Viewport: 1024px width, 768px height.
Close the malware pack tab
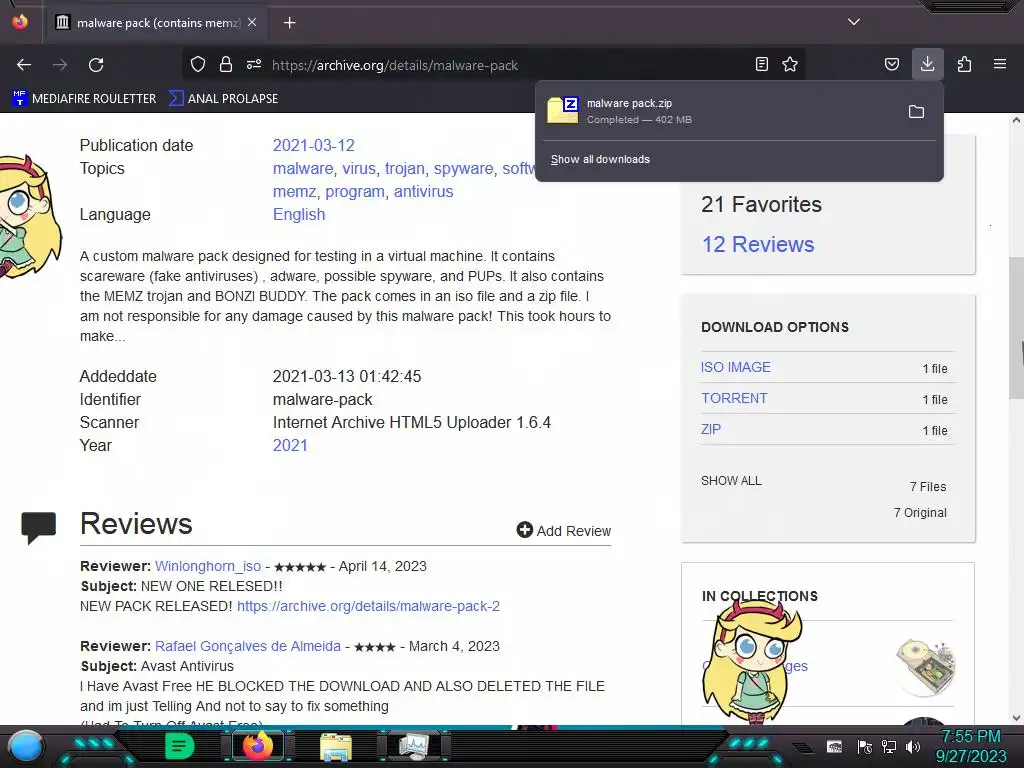click(252, 22)
